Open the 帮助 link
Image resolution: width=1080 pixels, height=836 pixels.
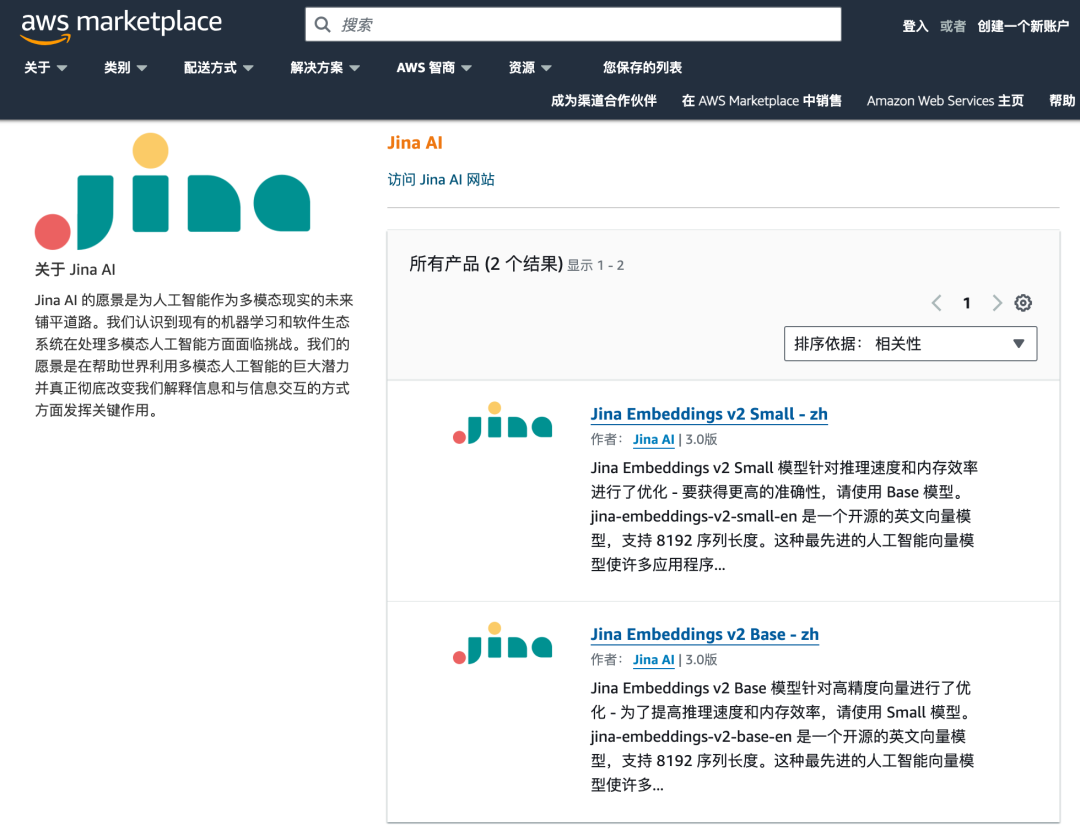pyautogui.click(x=1062, y=100)
